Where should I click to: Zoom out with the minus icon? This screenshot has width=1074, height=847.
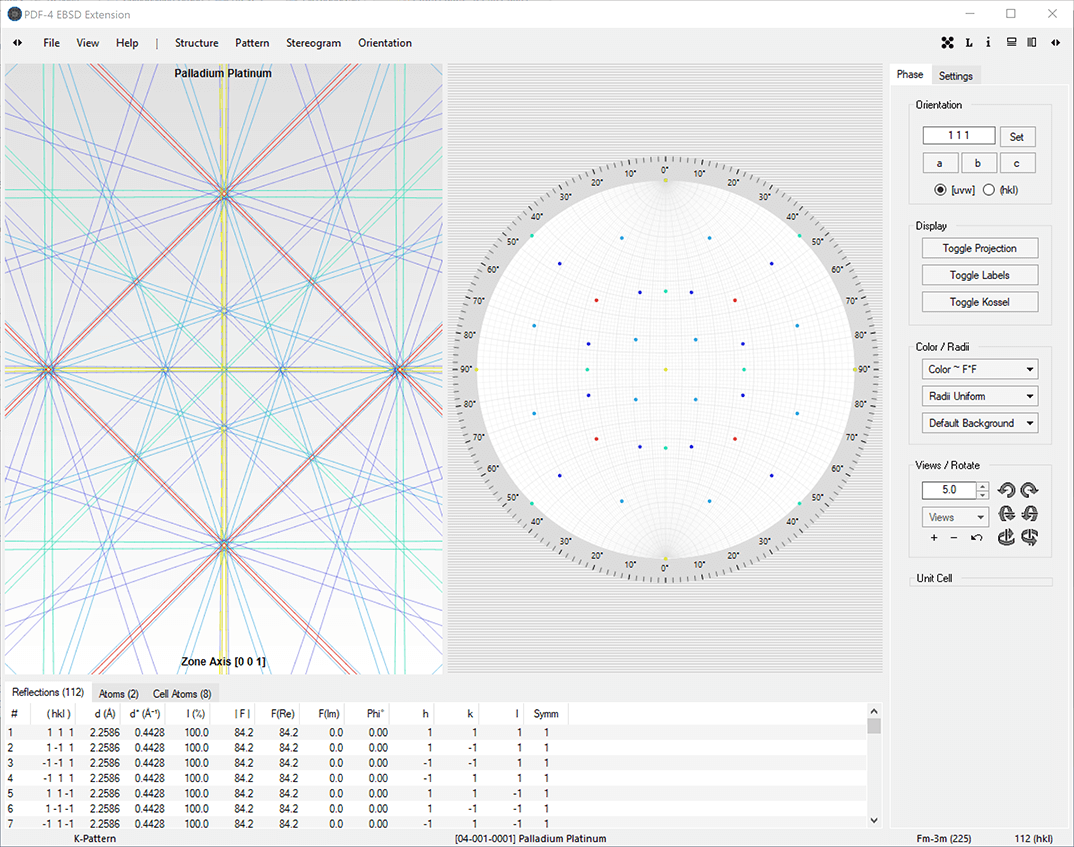coord(953,538)
